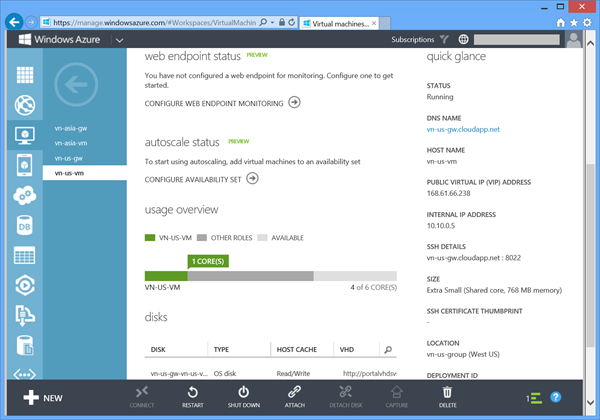The width and height of the screenshot is (600, 420).
Task: Click the 1 CORE(S) usage label
Action: (x=208, y=261)
